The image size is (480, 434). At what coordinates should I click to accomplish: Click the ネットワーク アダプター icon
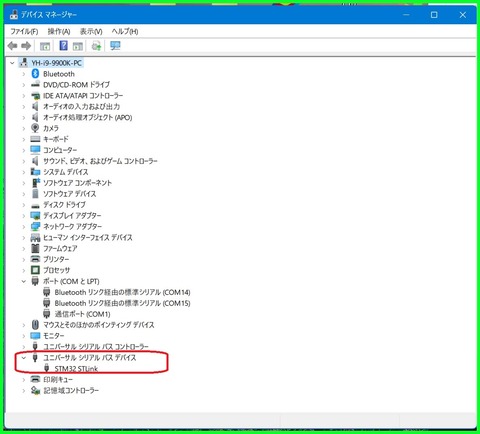point(35,226)
